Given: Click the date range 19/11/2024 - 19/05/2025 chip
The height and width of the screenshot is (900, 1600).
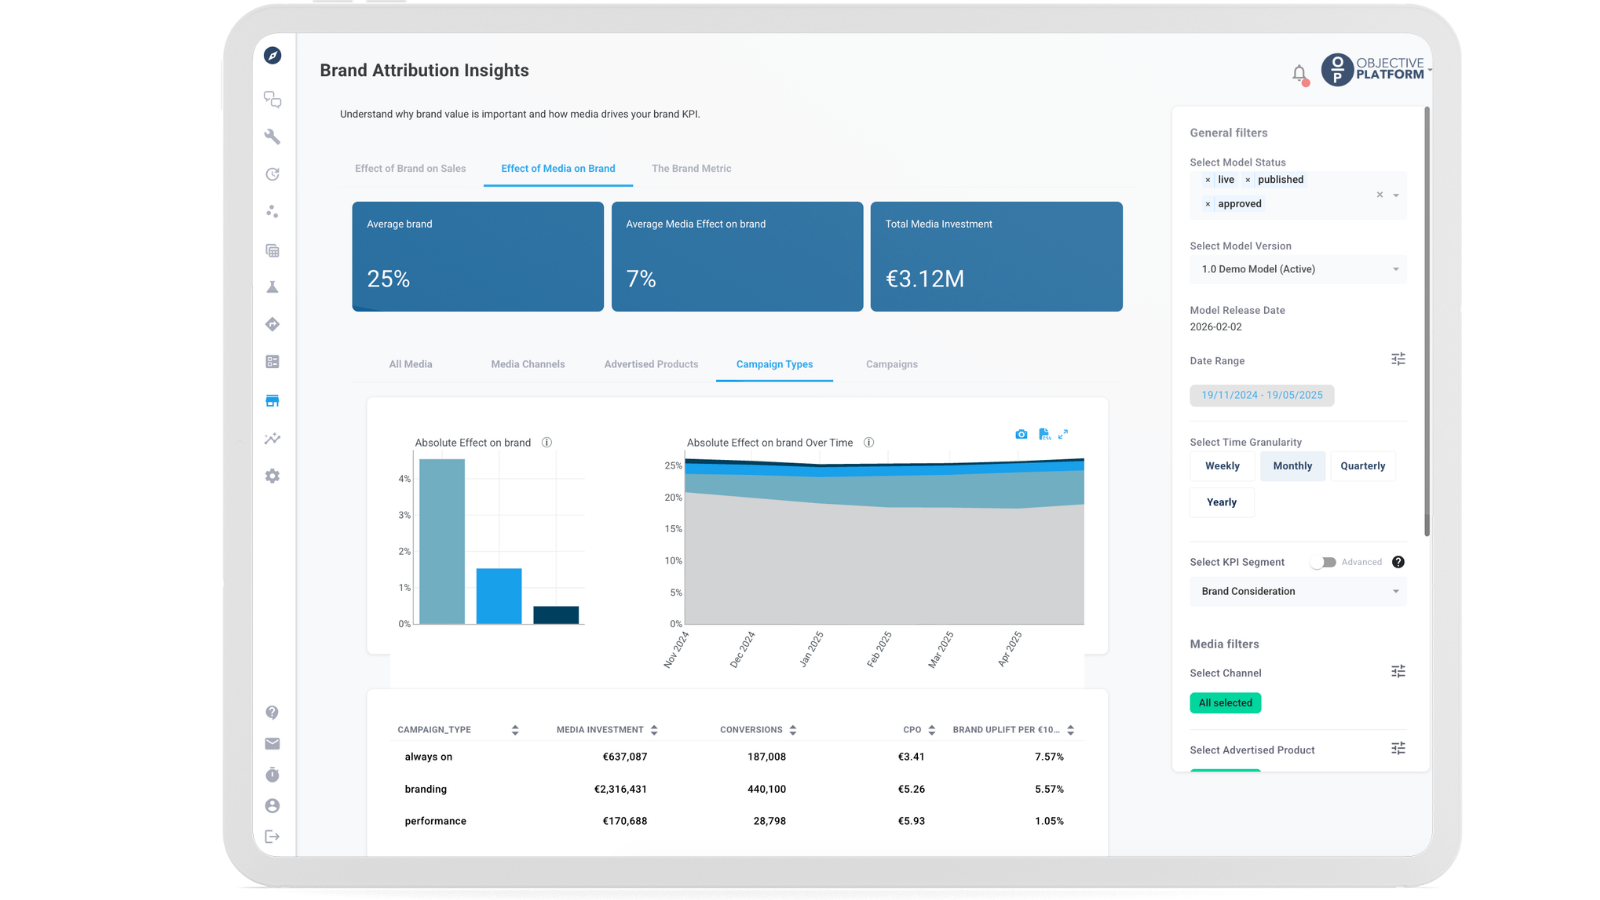Looking at the screenshot, I should coord(1262,395).
